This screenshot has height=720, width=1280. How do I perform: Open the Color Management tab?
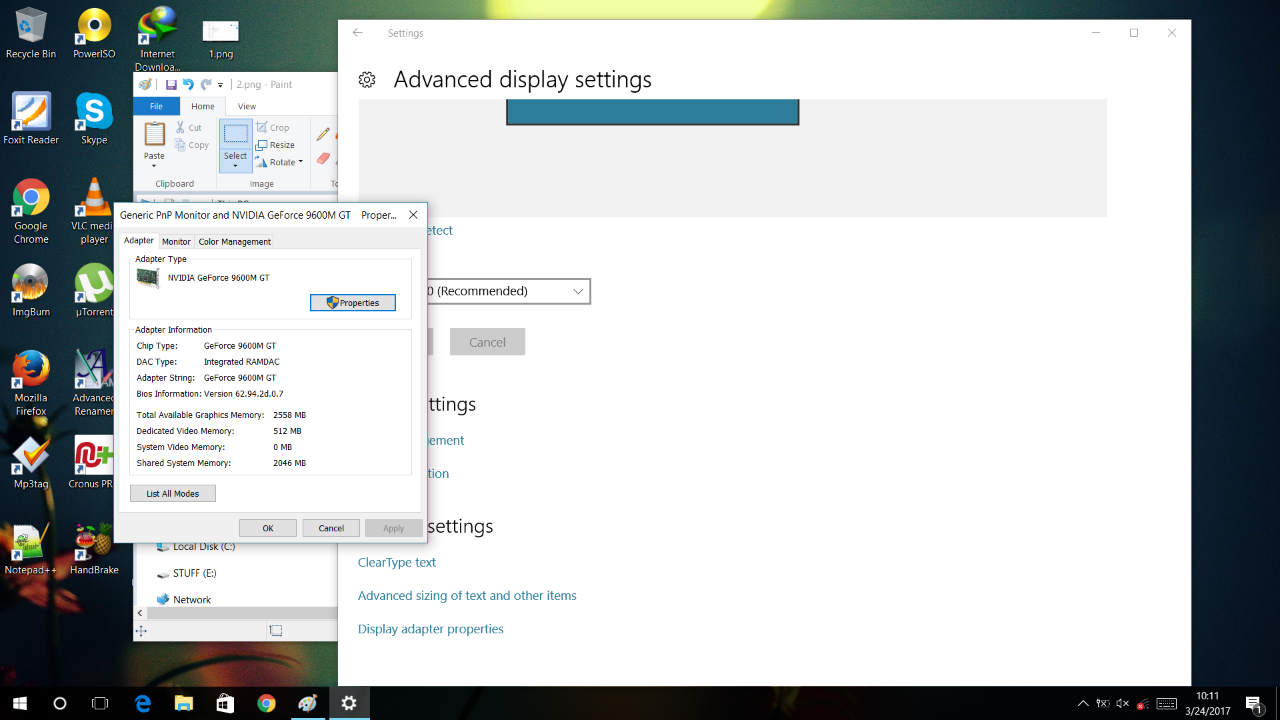(x=234, y=241)
